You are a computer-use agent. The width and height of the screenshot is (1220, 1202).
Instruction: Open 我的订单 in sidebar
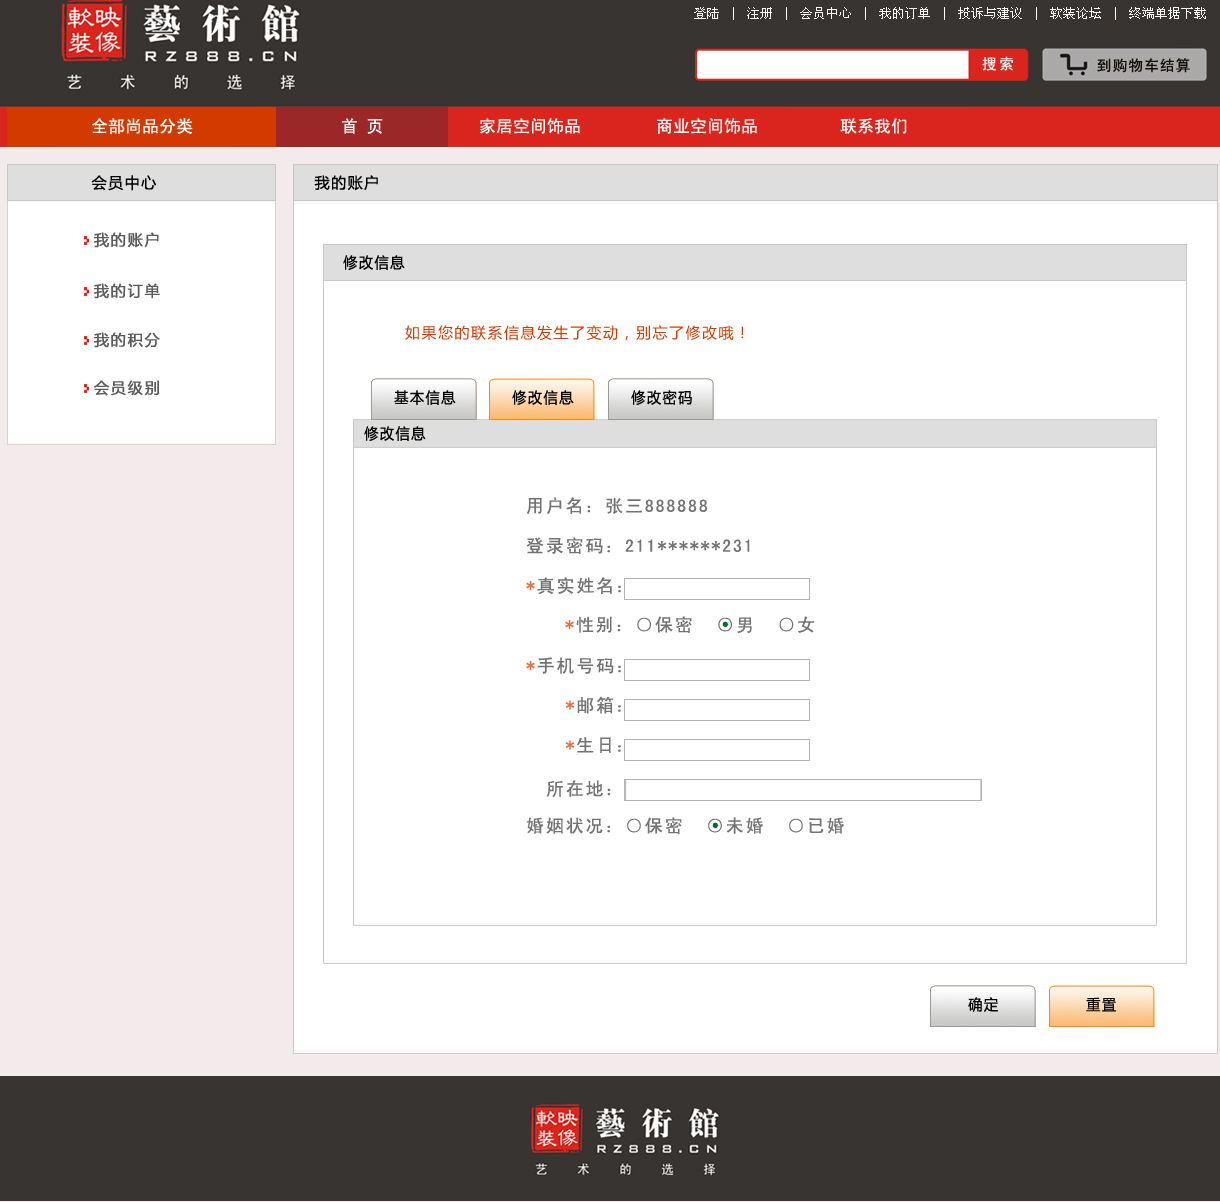click(126, 291)
